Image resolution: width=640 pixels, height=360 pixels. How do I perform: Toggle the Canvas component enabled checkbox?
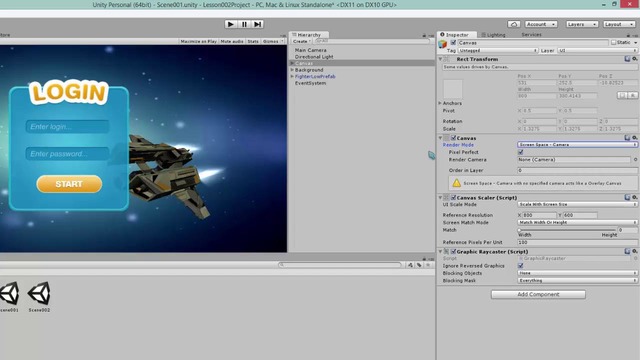(x=453, y=138)
